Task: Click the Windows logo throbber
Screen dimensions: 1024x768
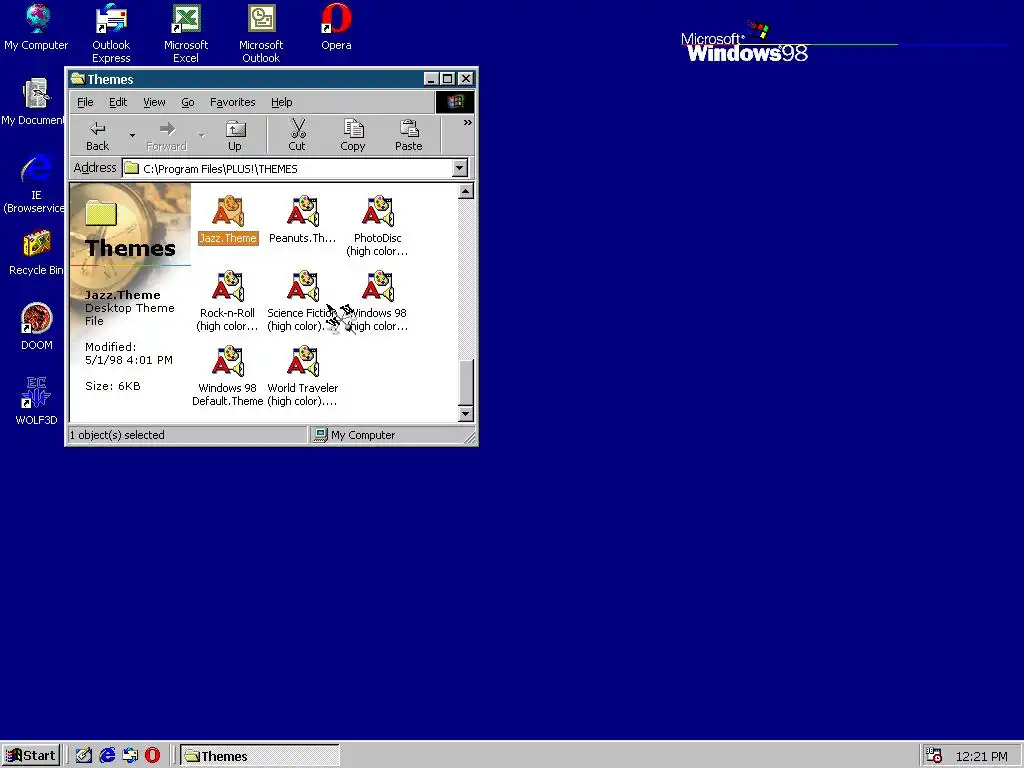Action: pos(455,102)
